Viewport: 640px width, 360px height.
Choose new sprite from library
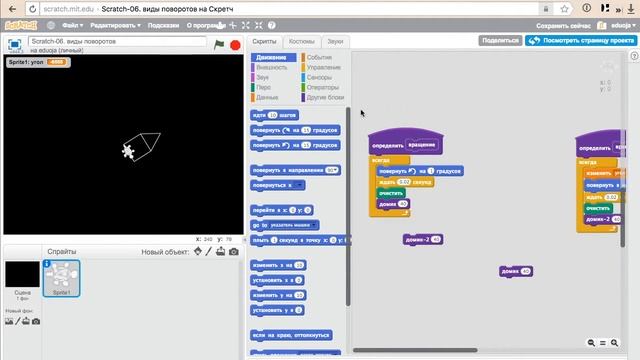click(x=198, y=251)
